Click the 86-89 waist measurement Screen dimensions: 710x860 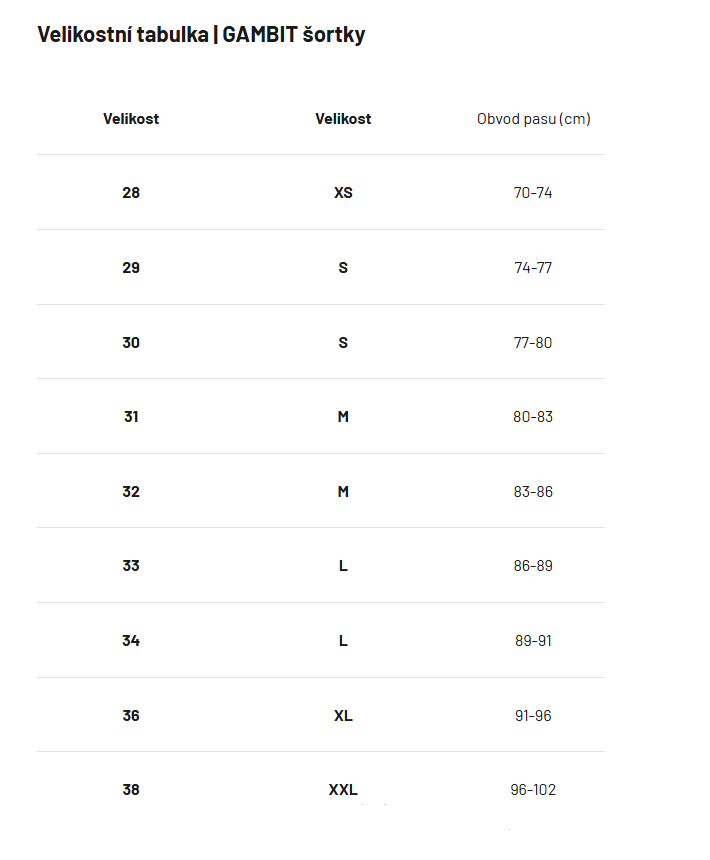(533, 566)
